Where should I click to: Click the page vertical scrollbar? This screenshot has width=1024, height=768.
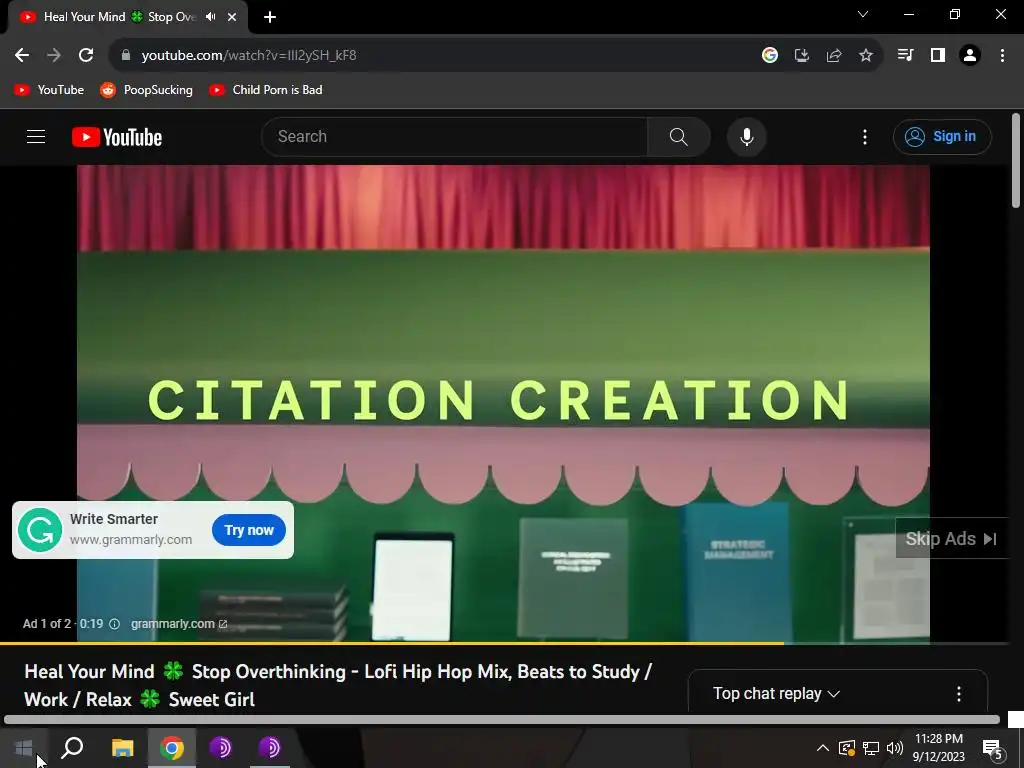1016,161
